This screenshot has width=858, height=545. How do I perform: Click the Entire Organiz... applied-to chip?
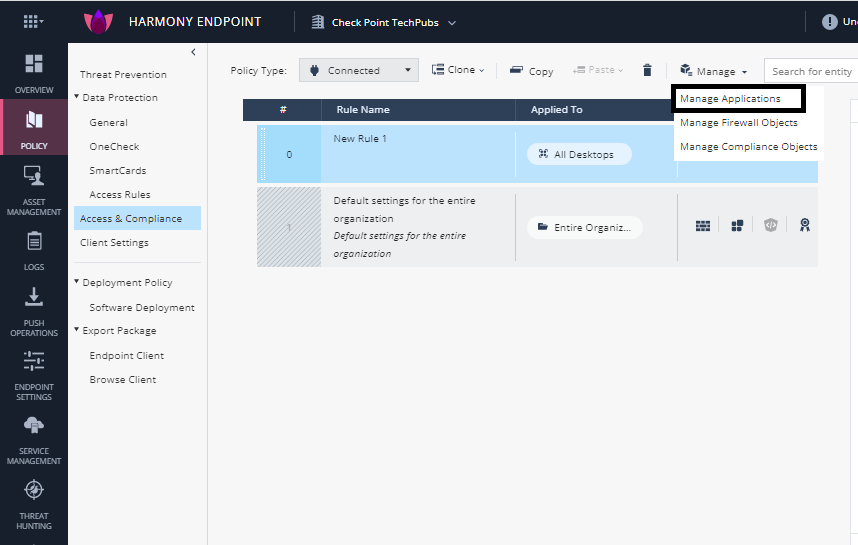click(584, 228)
